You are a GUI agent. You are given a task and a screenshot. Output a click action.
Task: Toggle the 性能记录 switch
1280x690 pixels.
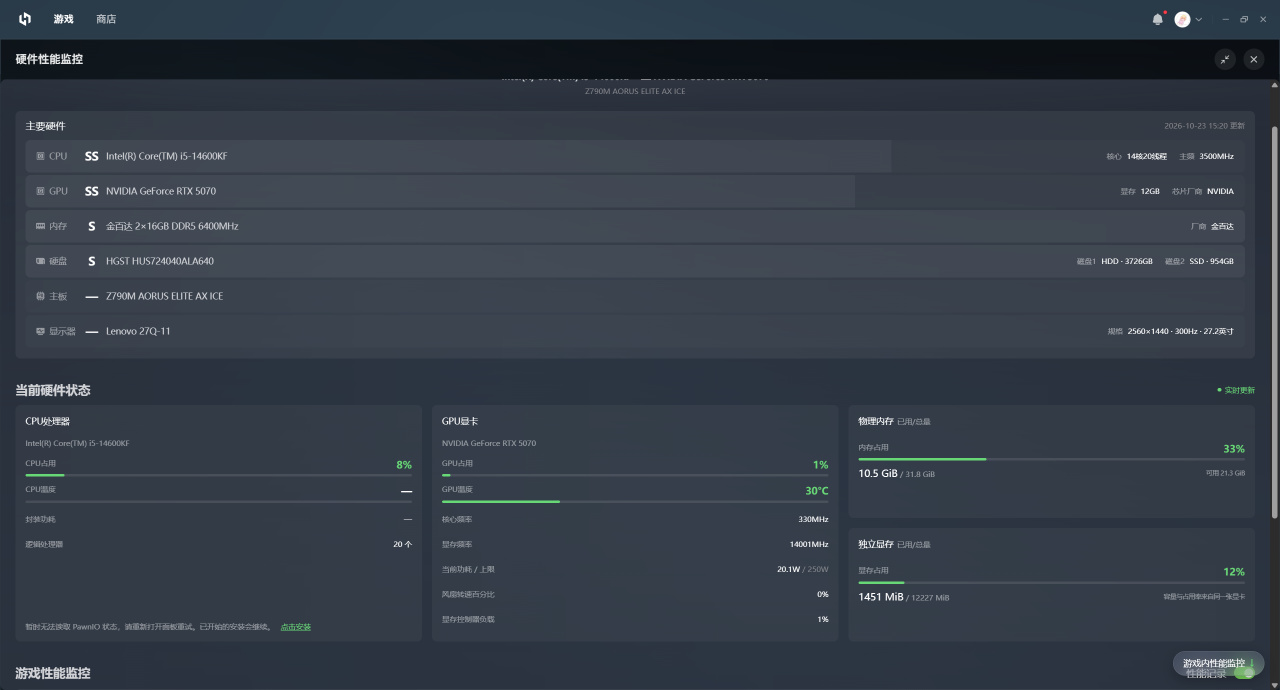coord(1244,673)
